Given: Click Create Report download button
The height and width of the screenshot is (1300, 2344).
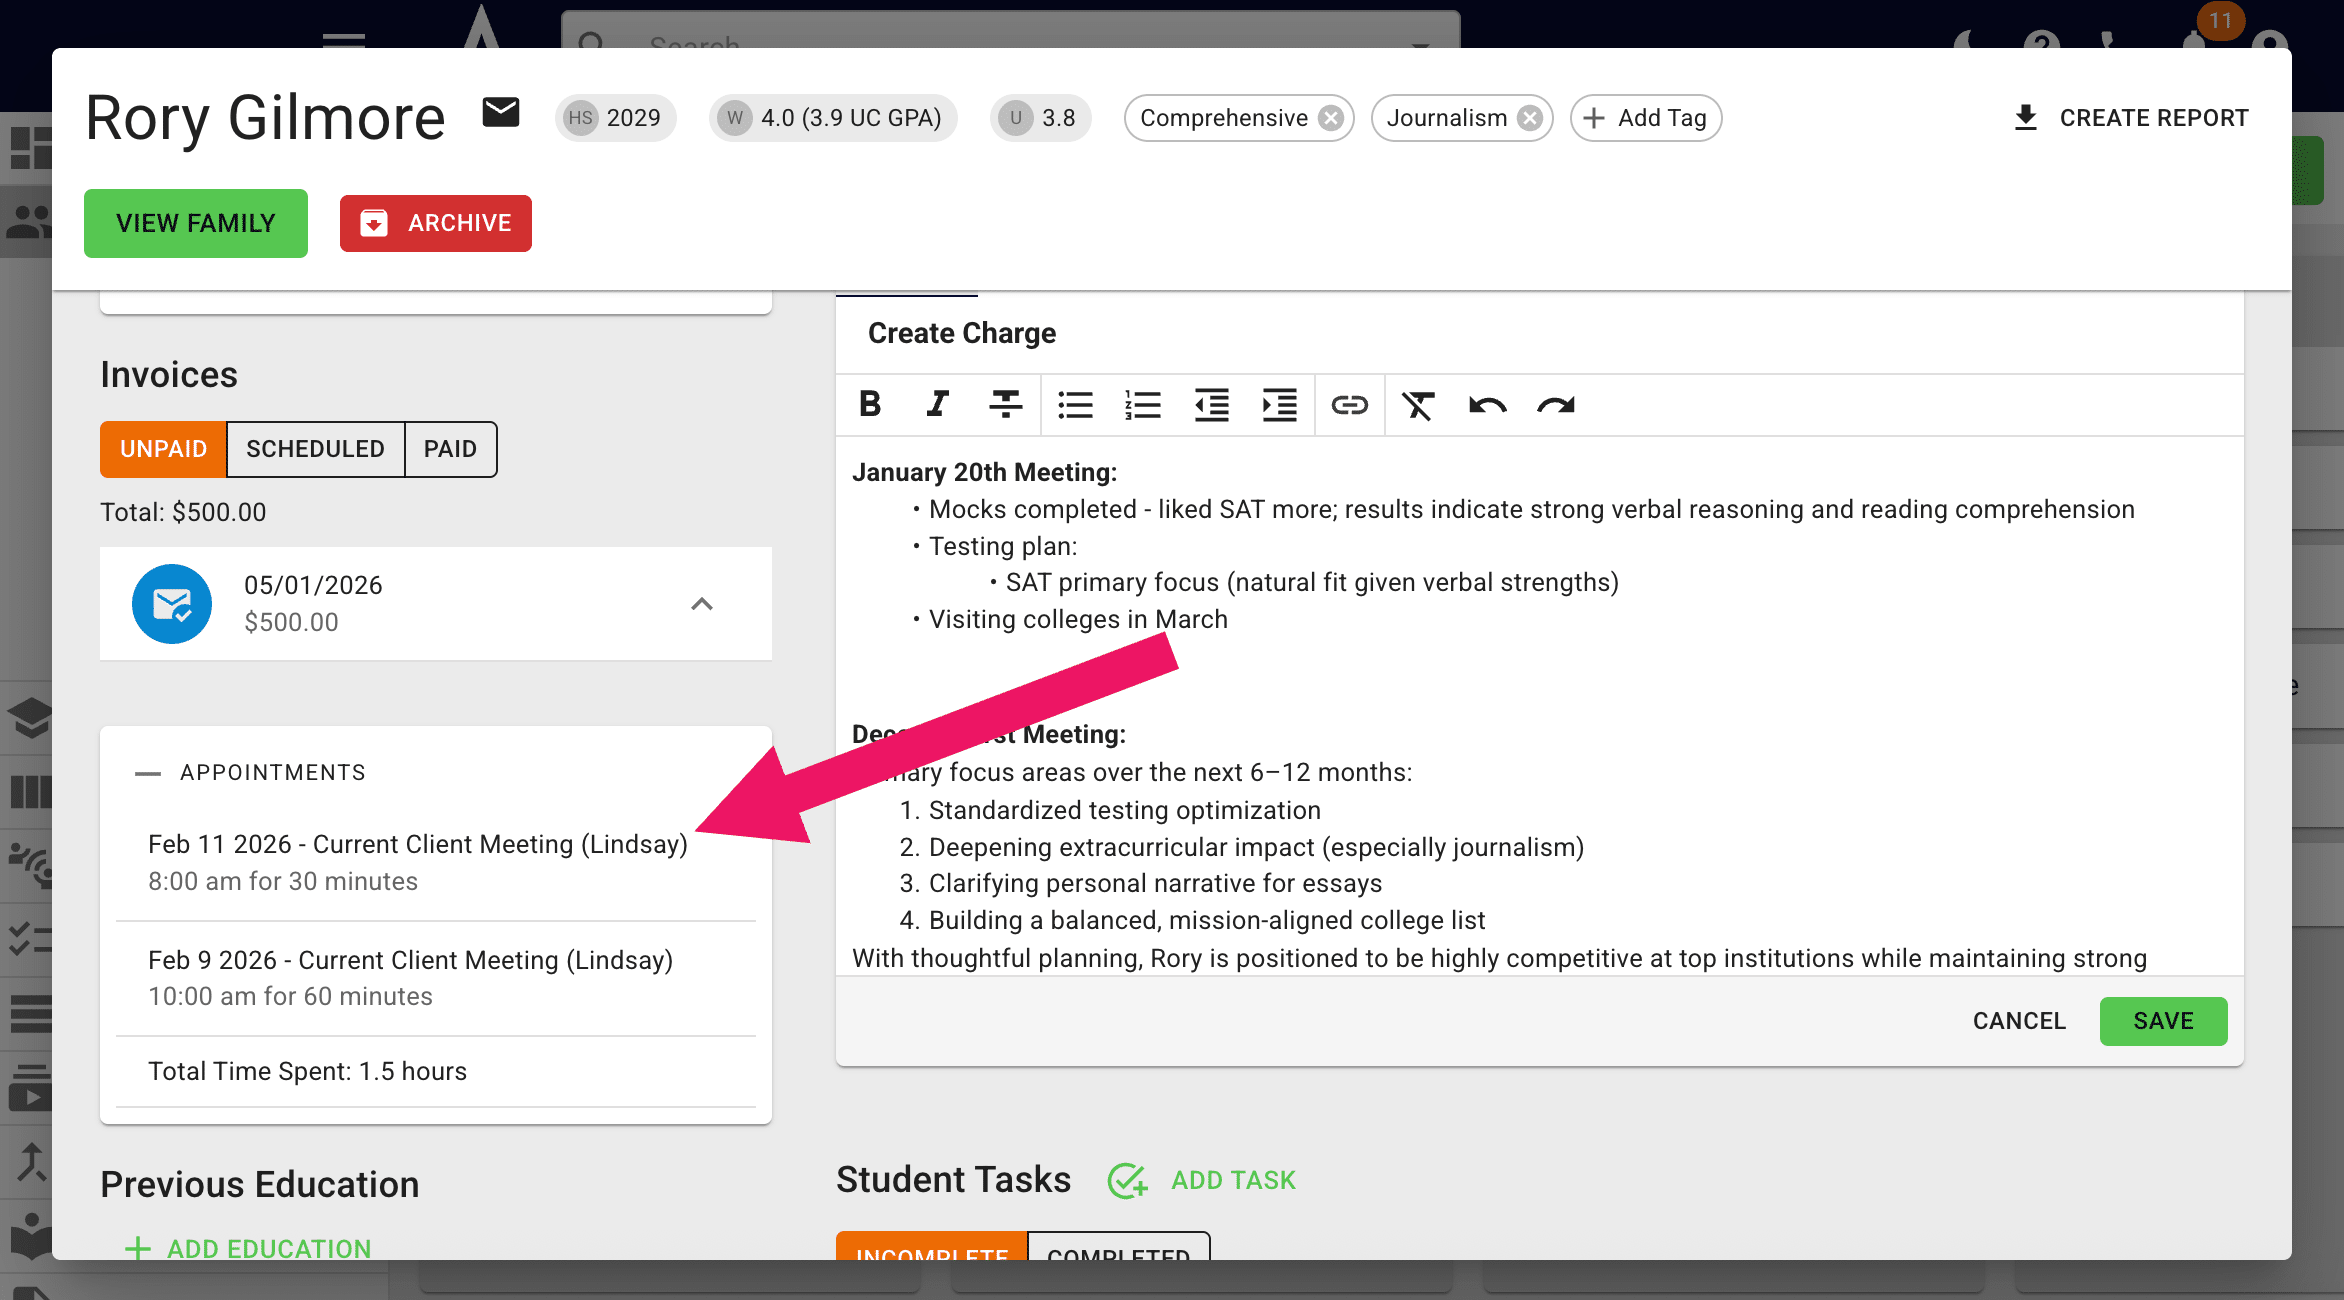Looking at the screenshot, I should click(2130, 118).
